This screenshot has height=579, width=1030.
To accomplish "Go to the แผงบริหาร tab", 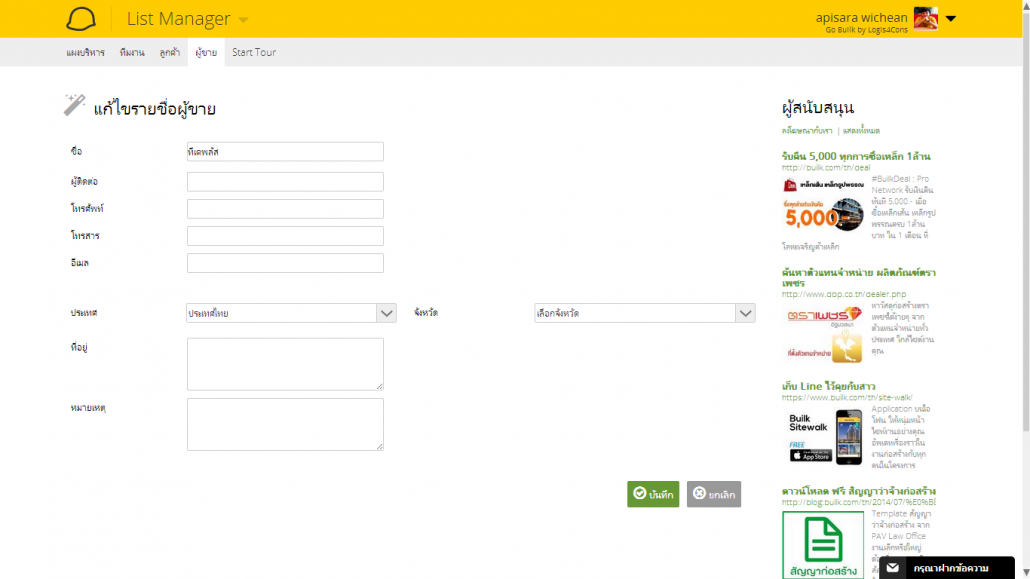I will click(85, 53).
